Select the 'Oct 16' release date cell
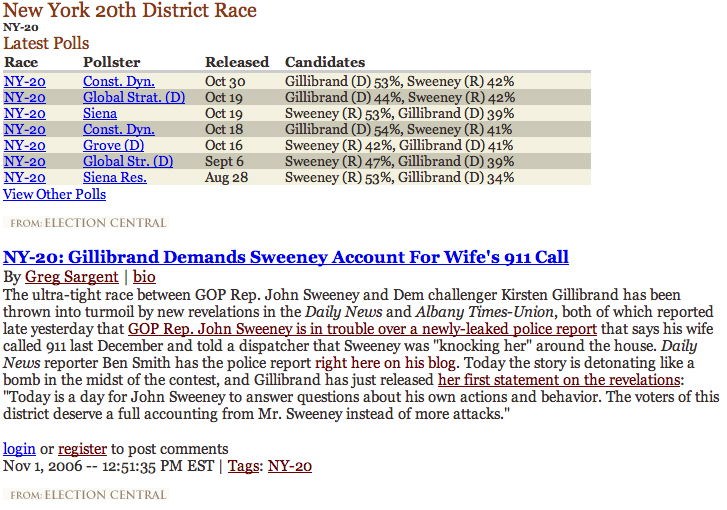The width and height of the screenshot is (727, 510). pyautogui.click(x=223, y=146)
